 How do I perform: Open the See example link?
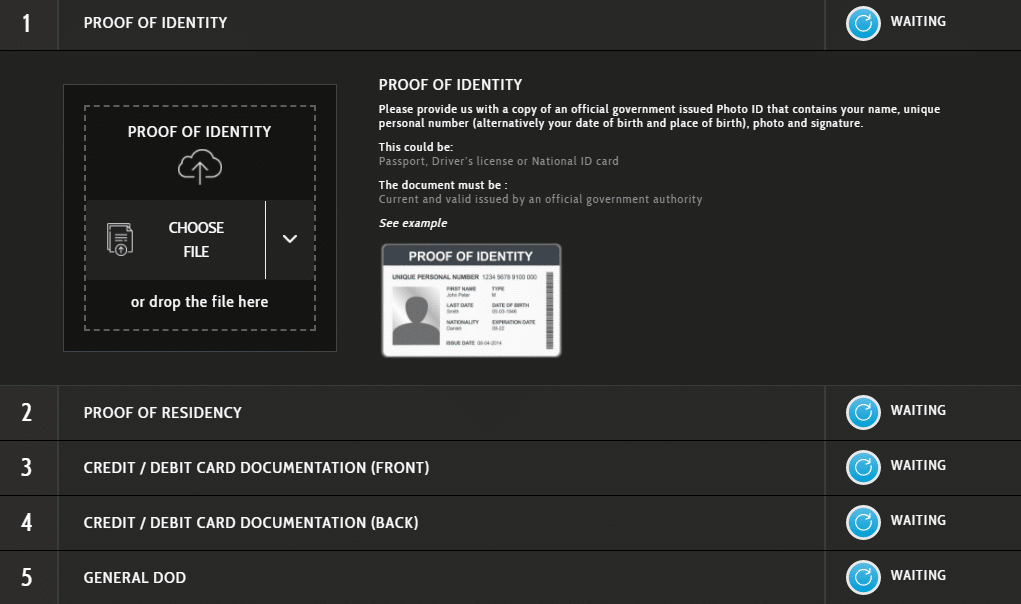(x=413, y=223)
